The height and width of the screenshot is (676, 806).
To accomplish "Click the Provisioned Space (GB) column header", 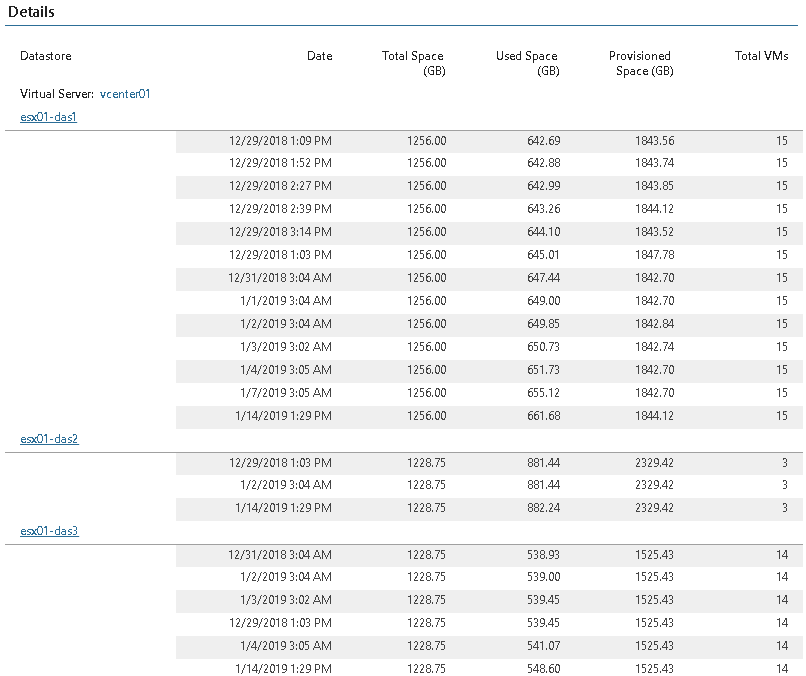I will (x=641, y=63).
